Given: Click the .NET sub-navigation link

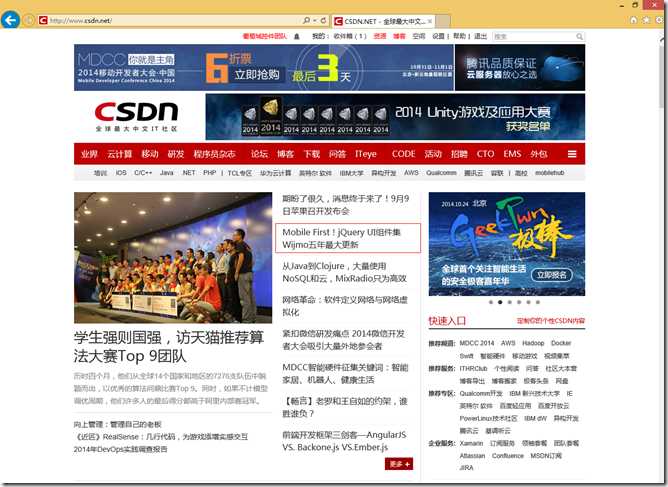Looking at the screenshot, I should [188, 173].
